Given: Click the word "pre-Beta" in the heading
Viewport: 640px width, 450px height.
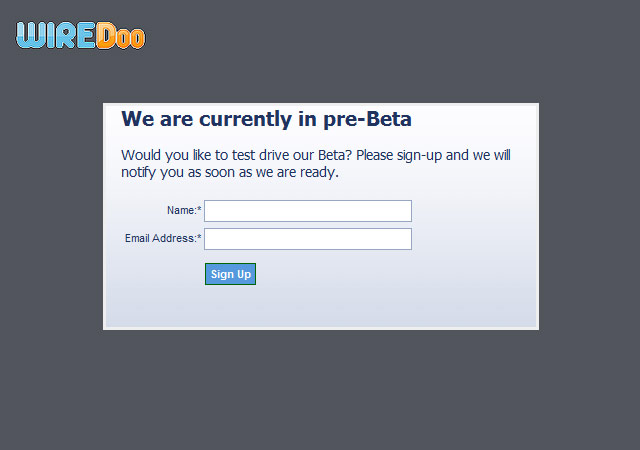Looking at the screenshot, I should [367, 119].
